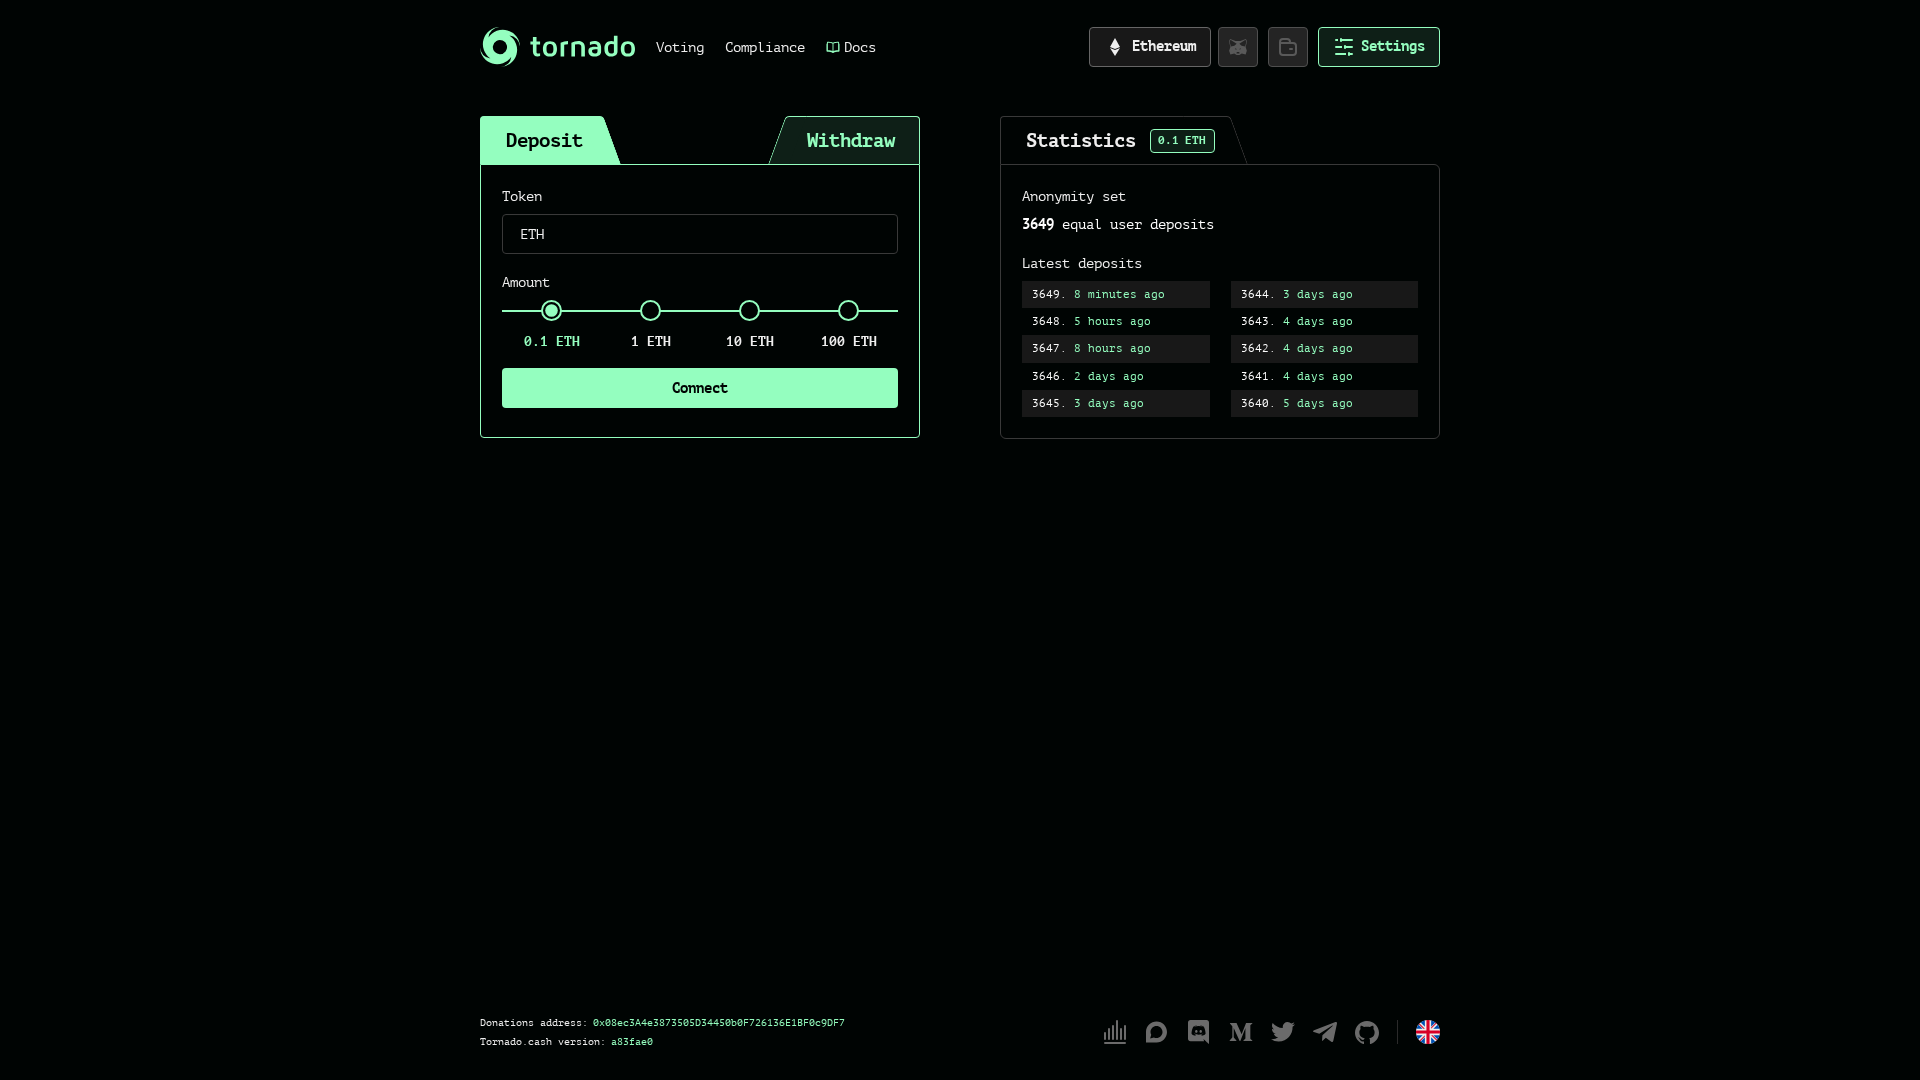Screen dimensions: 1920x1080
Task: Select the 10 ETH amount
Action: pyautogui.click(x=750, y=311)
